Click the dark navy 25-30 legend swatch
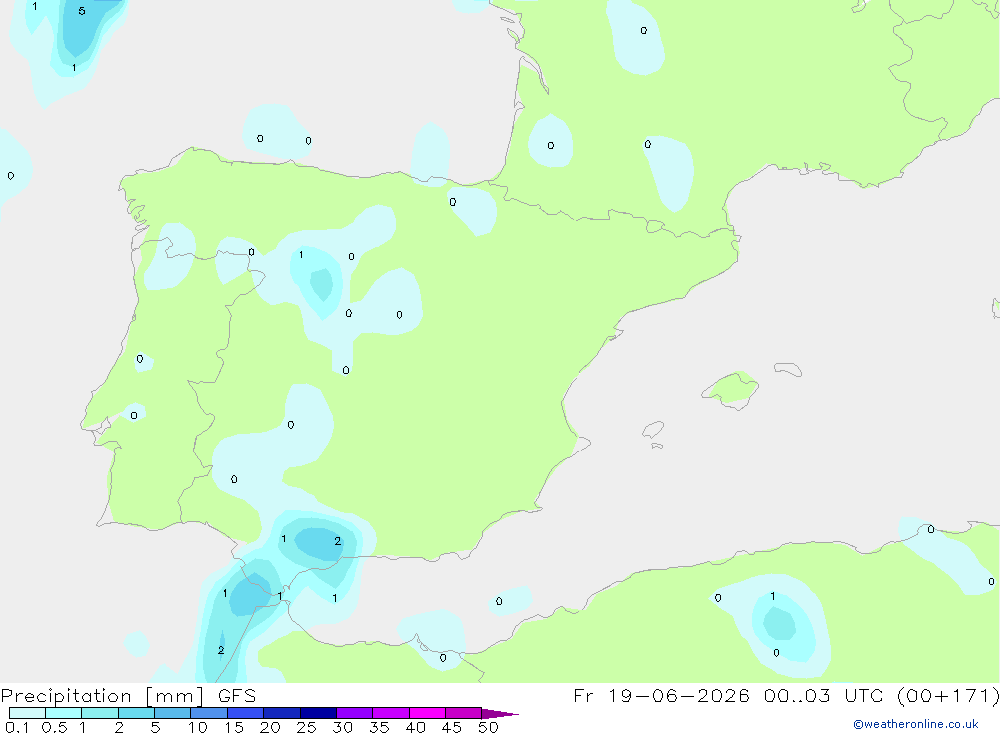 (x=318, y=713)
